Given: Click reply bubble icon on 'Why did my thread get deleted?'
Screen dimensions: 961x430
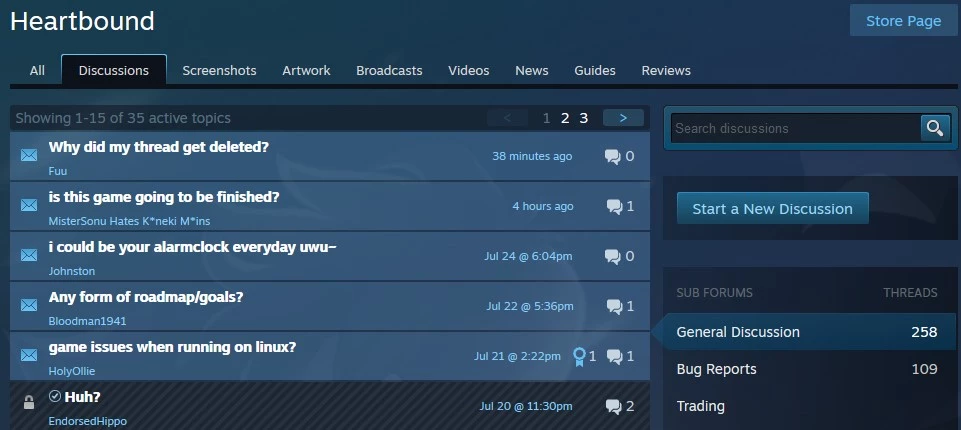Looking at the screenshot, I should [612, 157].
